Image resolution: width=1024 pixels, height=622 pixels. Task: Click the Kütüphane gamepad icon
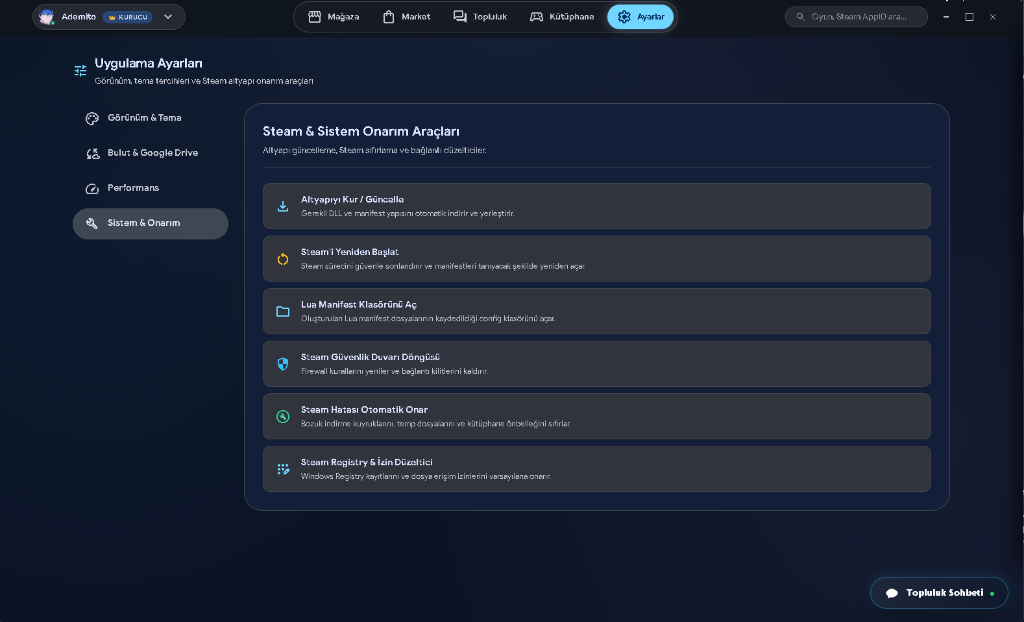(x=536, y=17)
